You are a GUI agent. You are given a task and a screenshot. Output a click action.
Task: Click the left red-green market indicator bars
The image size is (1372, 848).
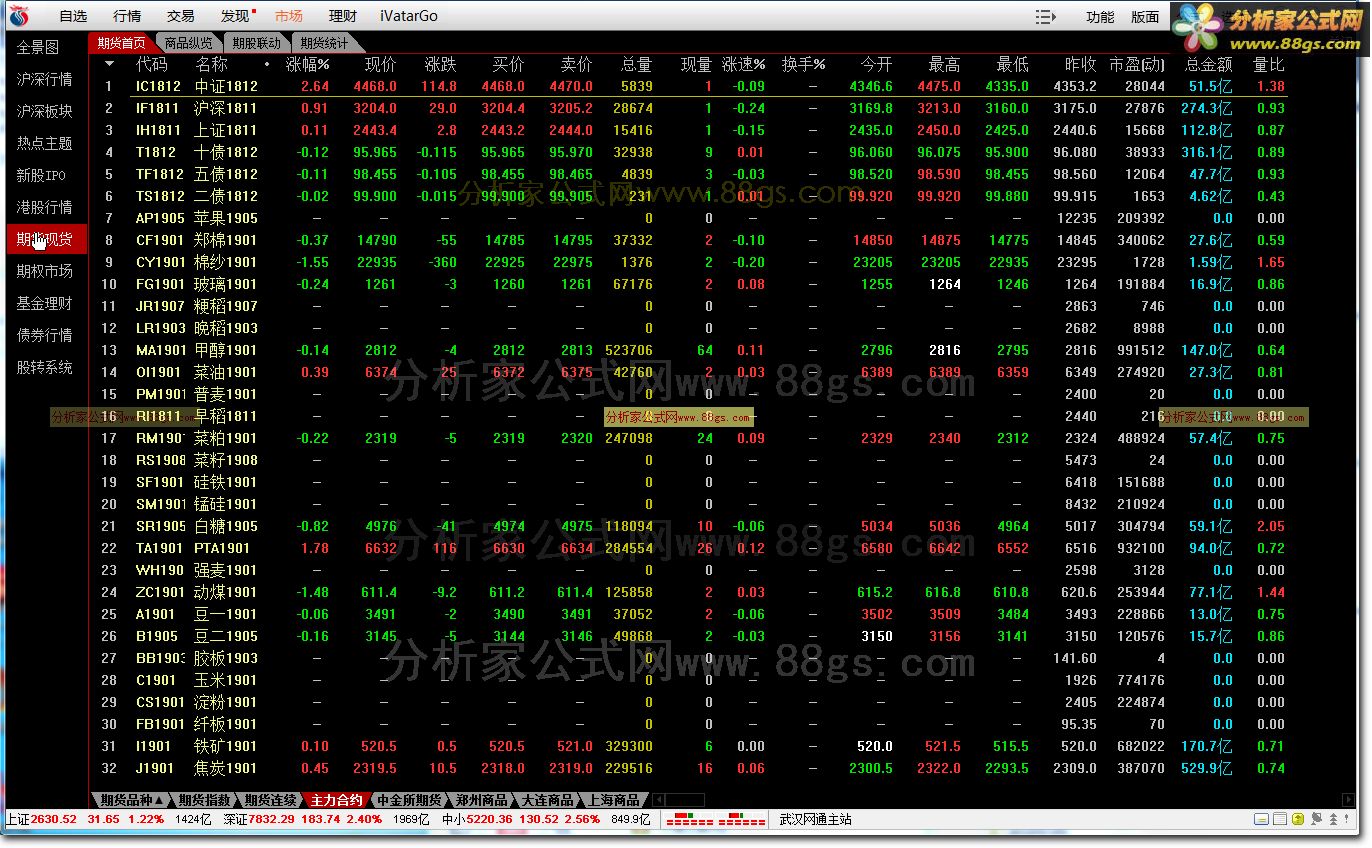coord(689,819)
